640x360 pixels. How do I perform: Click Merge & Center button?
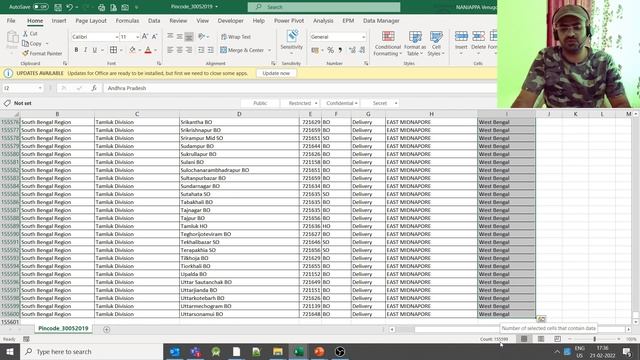pyautogui.click(x=242, y=50)
